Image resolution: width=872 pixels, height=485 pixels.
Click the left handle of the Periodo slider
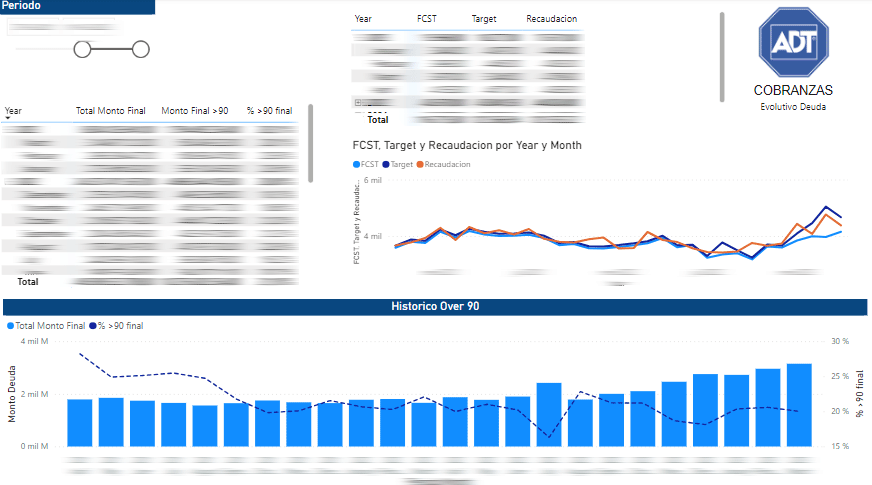[82, 50]
